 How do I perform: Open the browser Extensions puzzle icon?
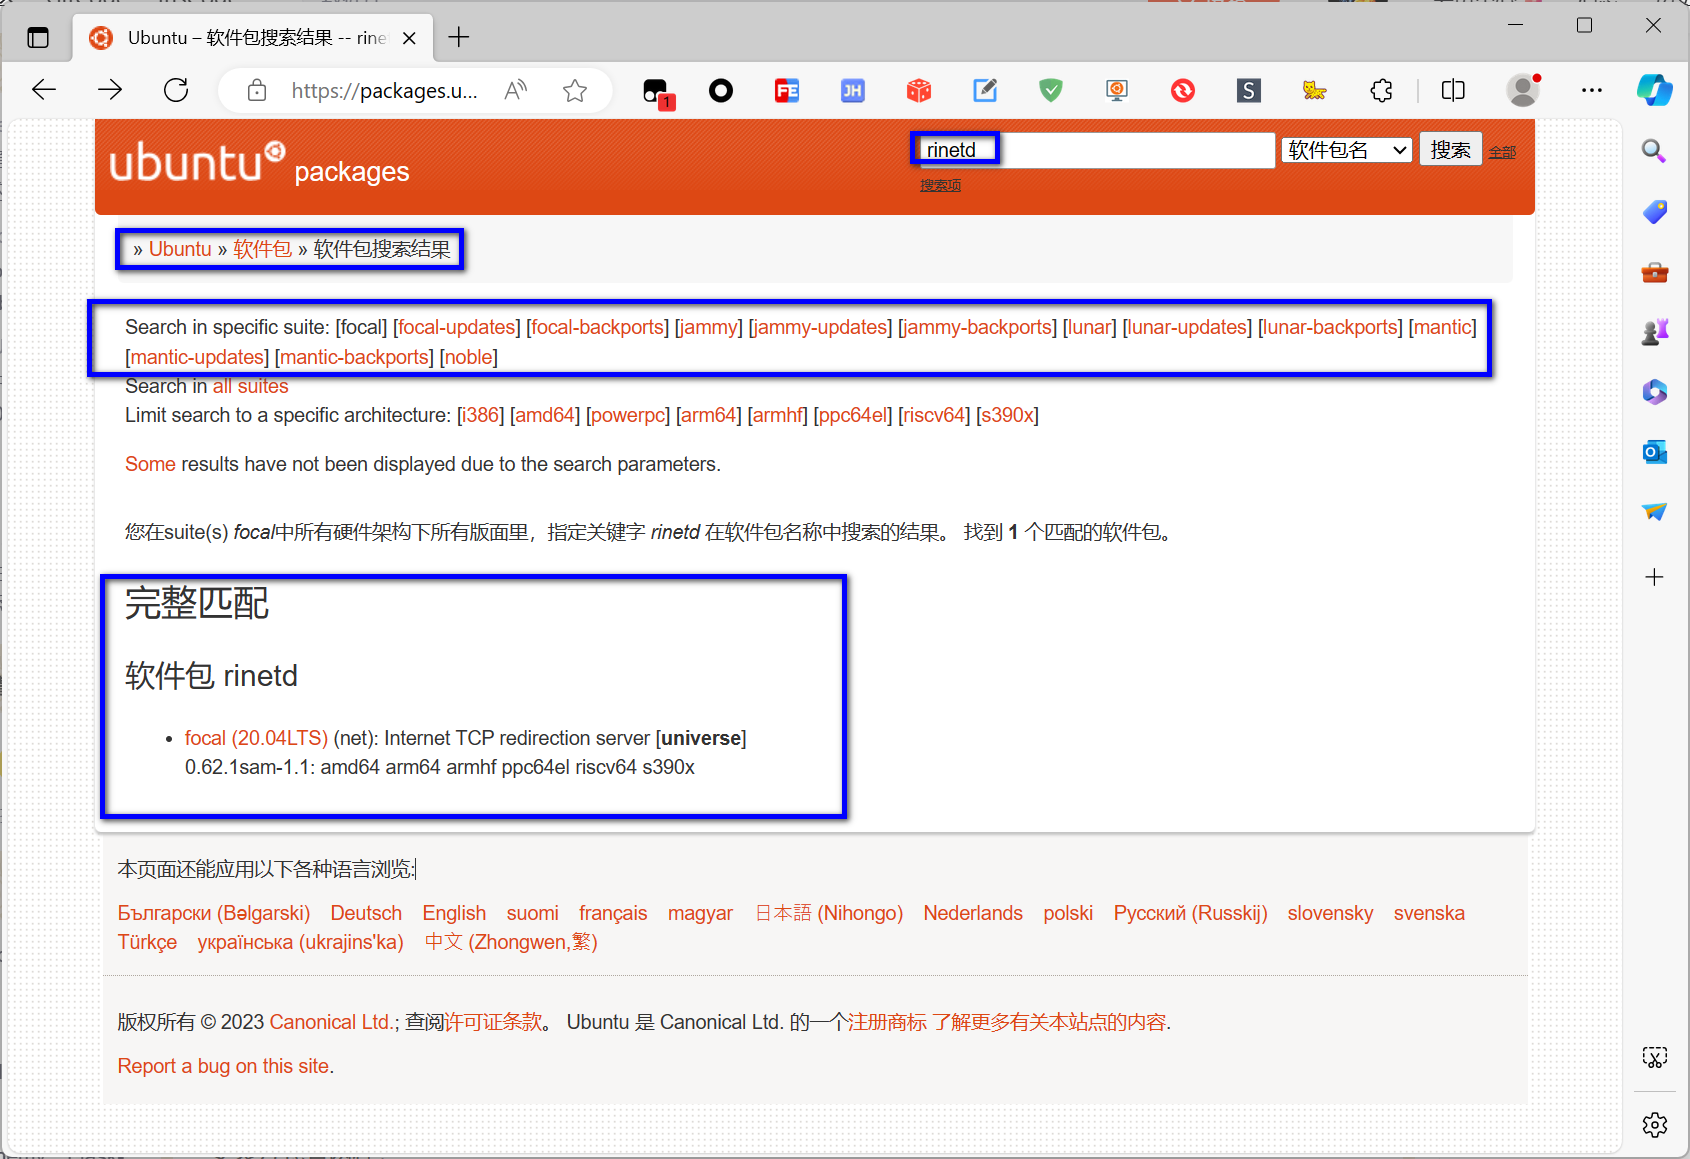pyautogui.click(x=1381, y=90)
